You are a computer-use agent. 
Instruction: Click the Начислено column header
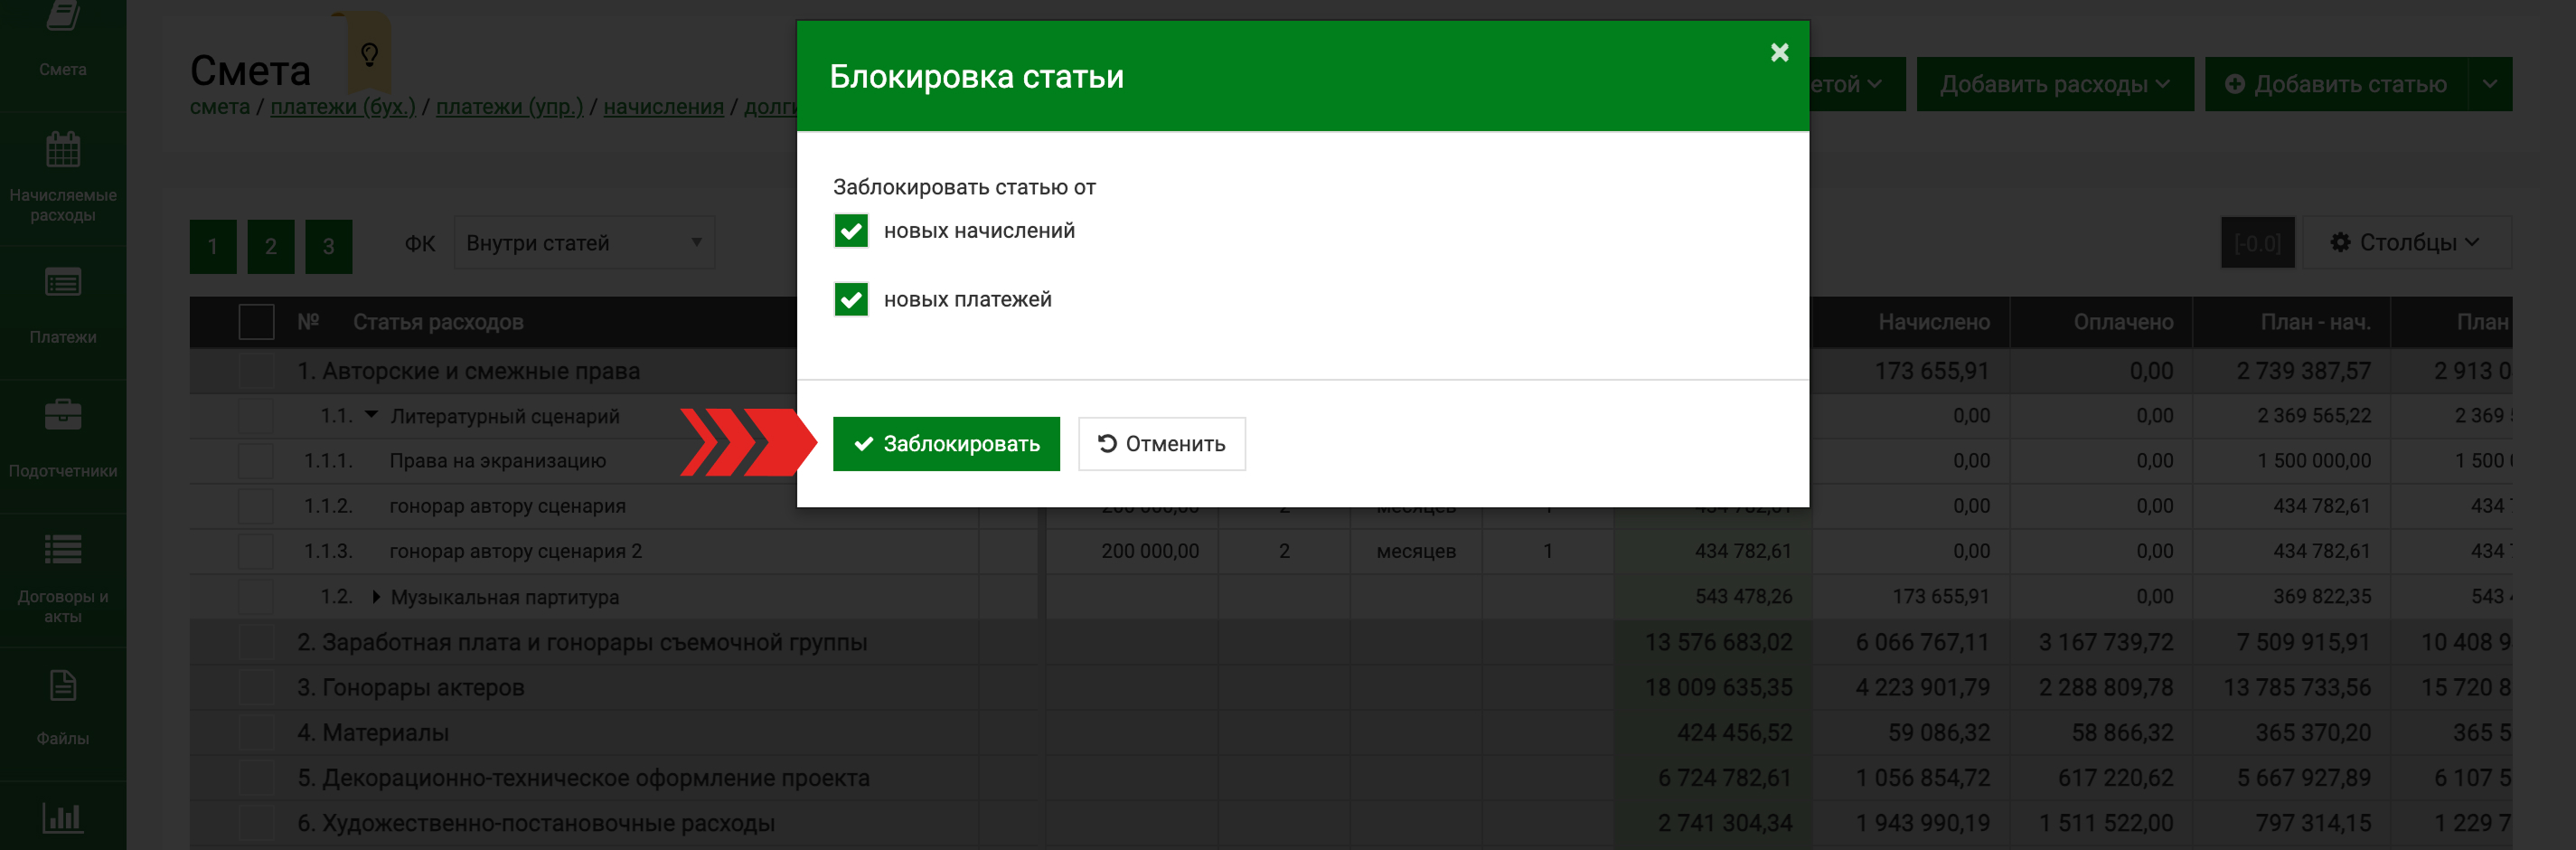coord(1934,322)
